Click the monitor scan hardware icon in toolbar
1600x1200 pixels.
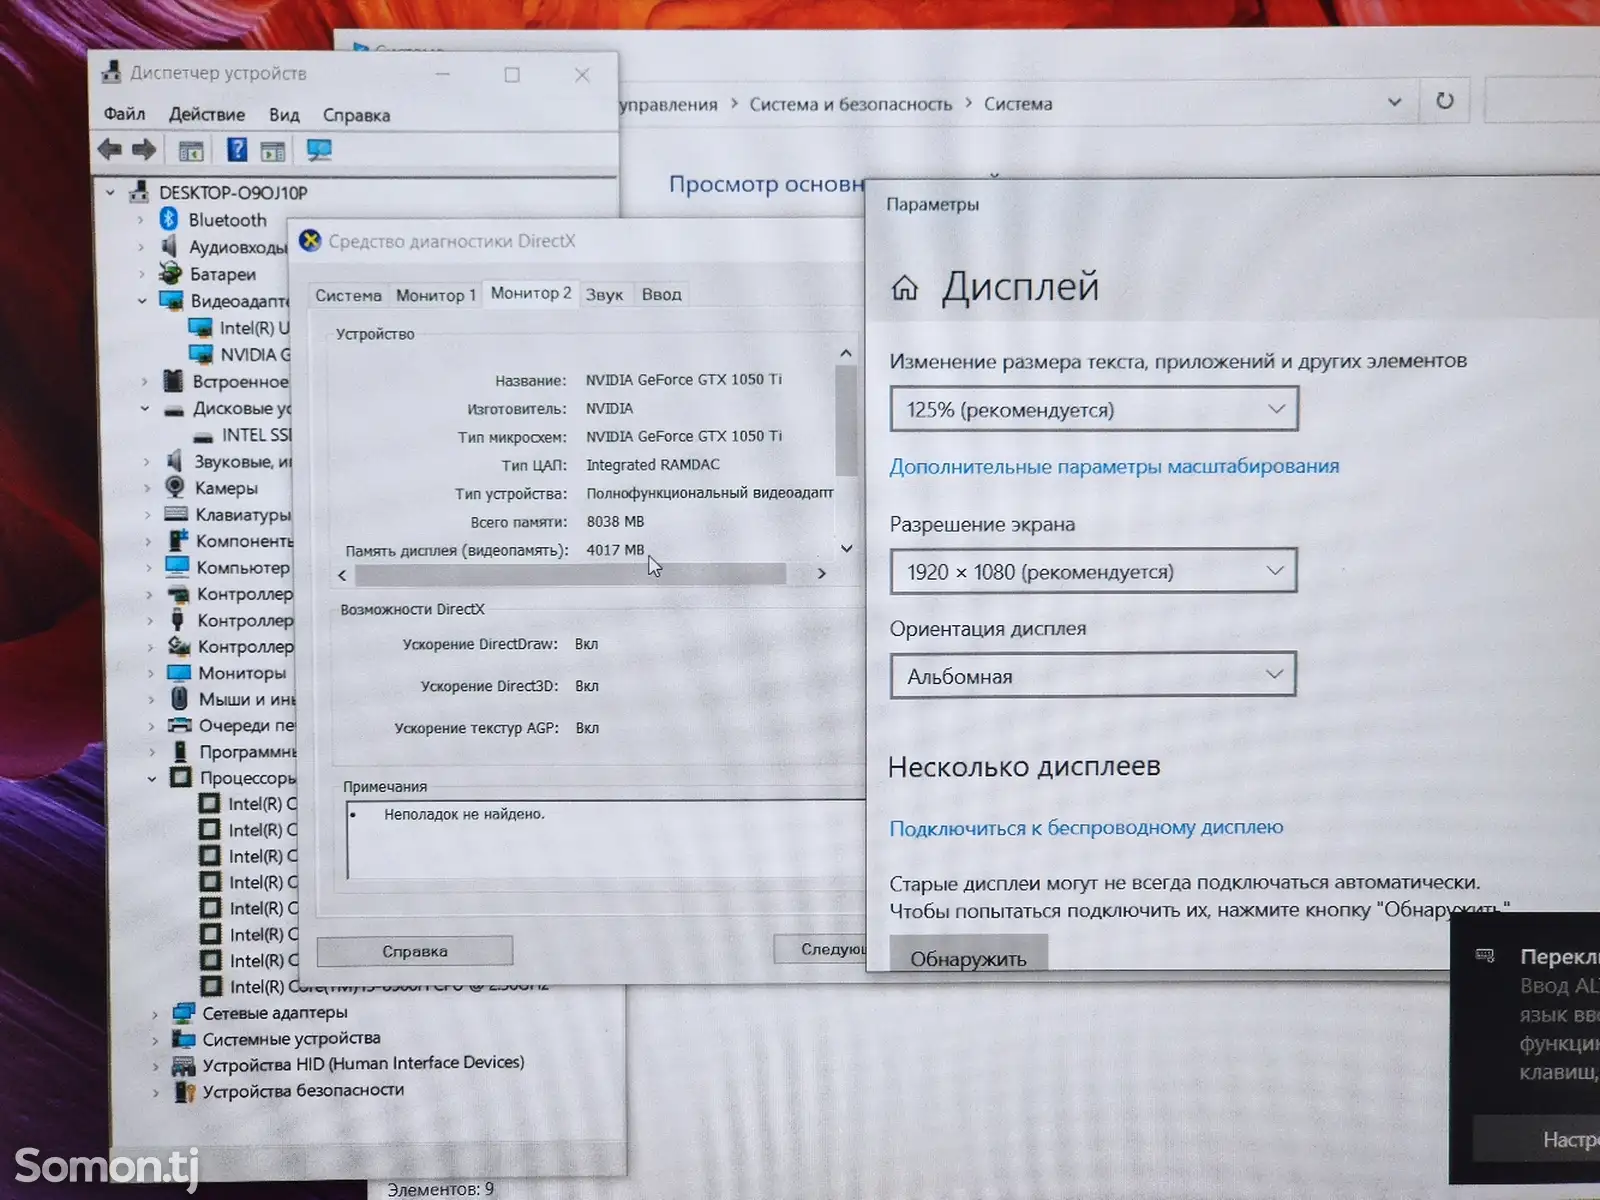coord(319,150)
